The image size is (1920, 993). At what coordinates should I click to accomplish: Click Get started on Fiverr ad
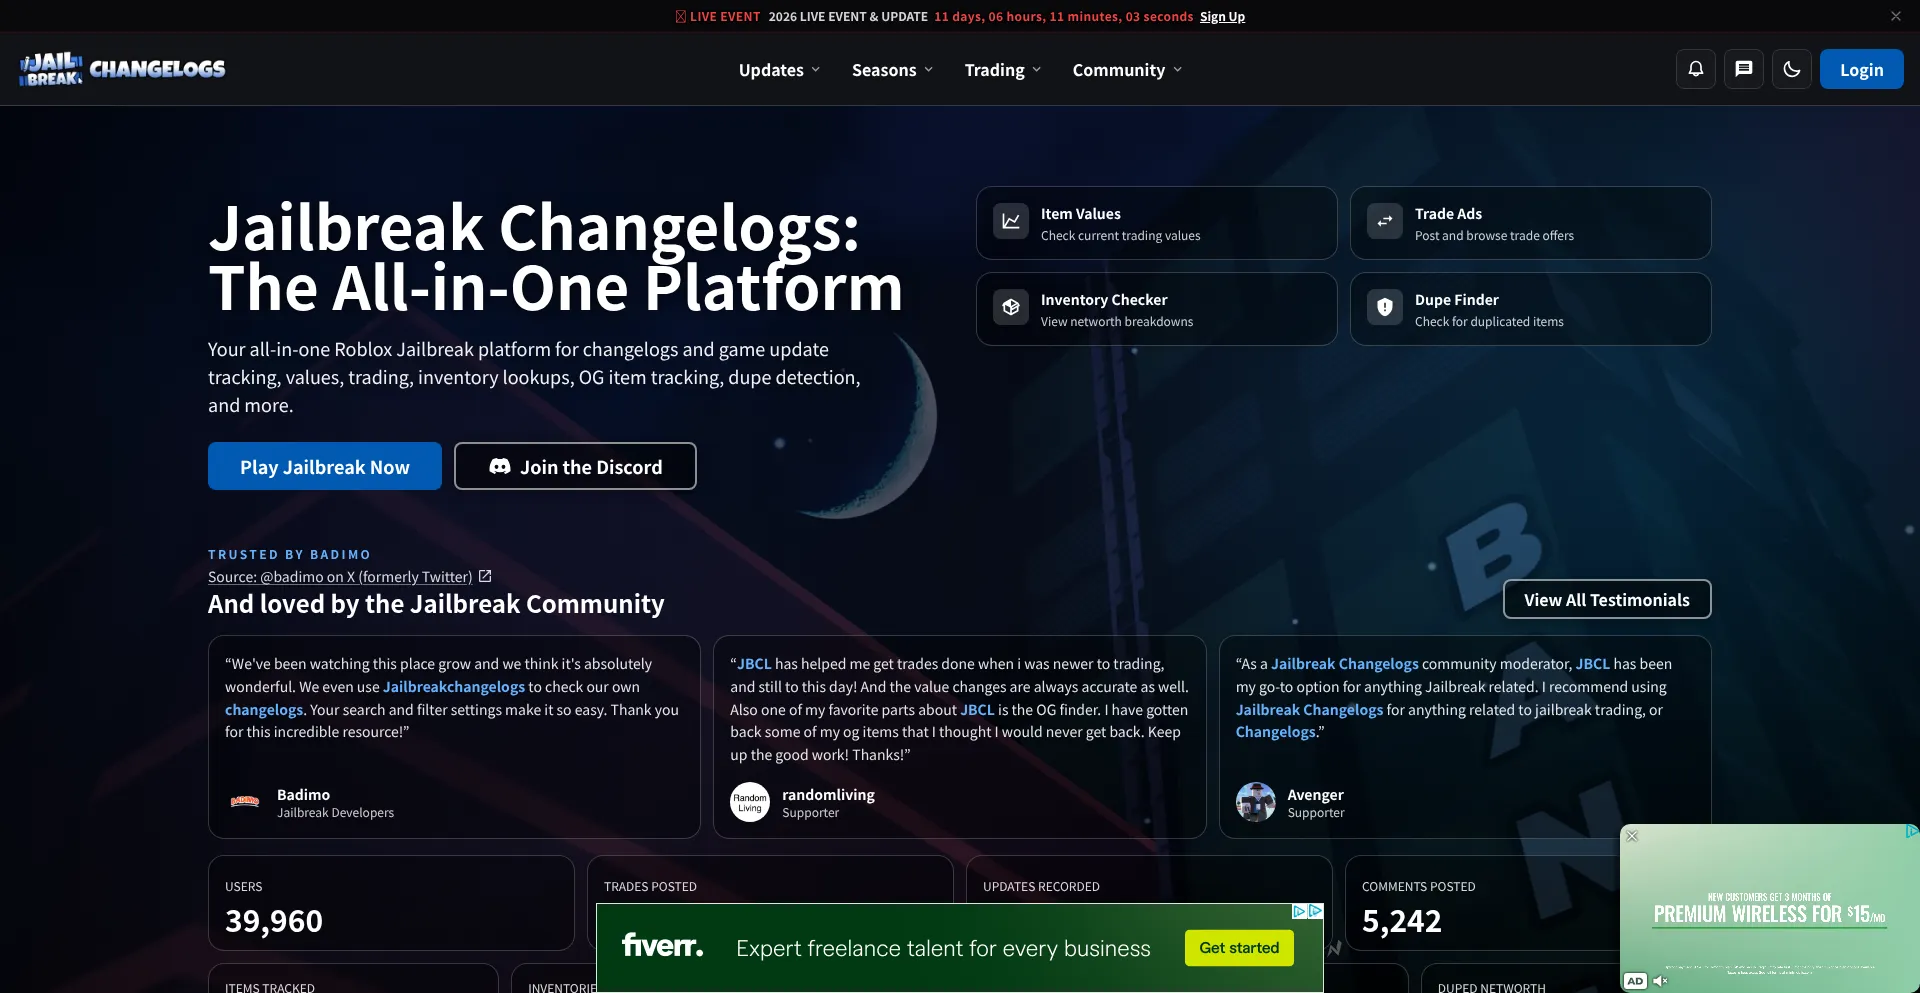click(x=1239, y=948)
